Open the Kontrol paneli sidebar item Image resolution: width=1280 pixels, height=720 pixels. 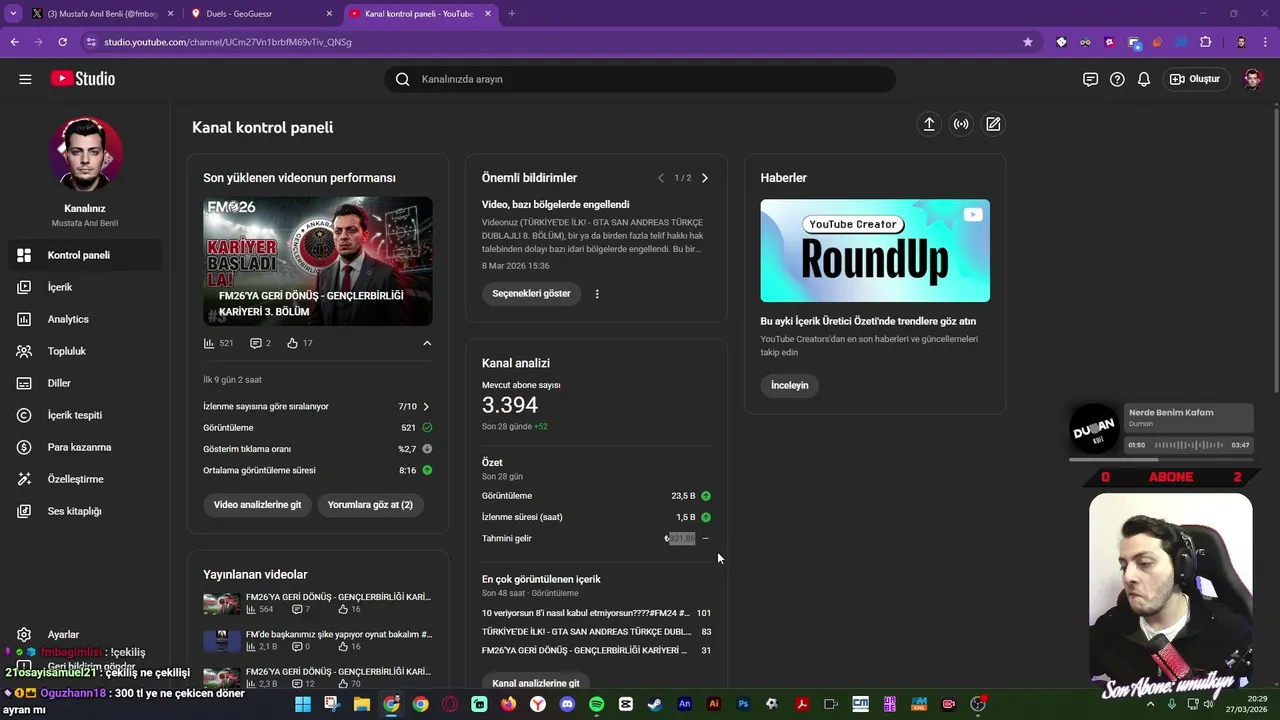tap(84, 255)
